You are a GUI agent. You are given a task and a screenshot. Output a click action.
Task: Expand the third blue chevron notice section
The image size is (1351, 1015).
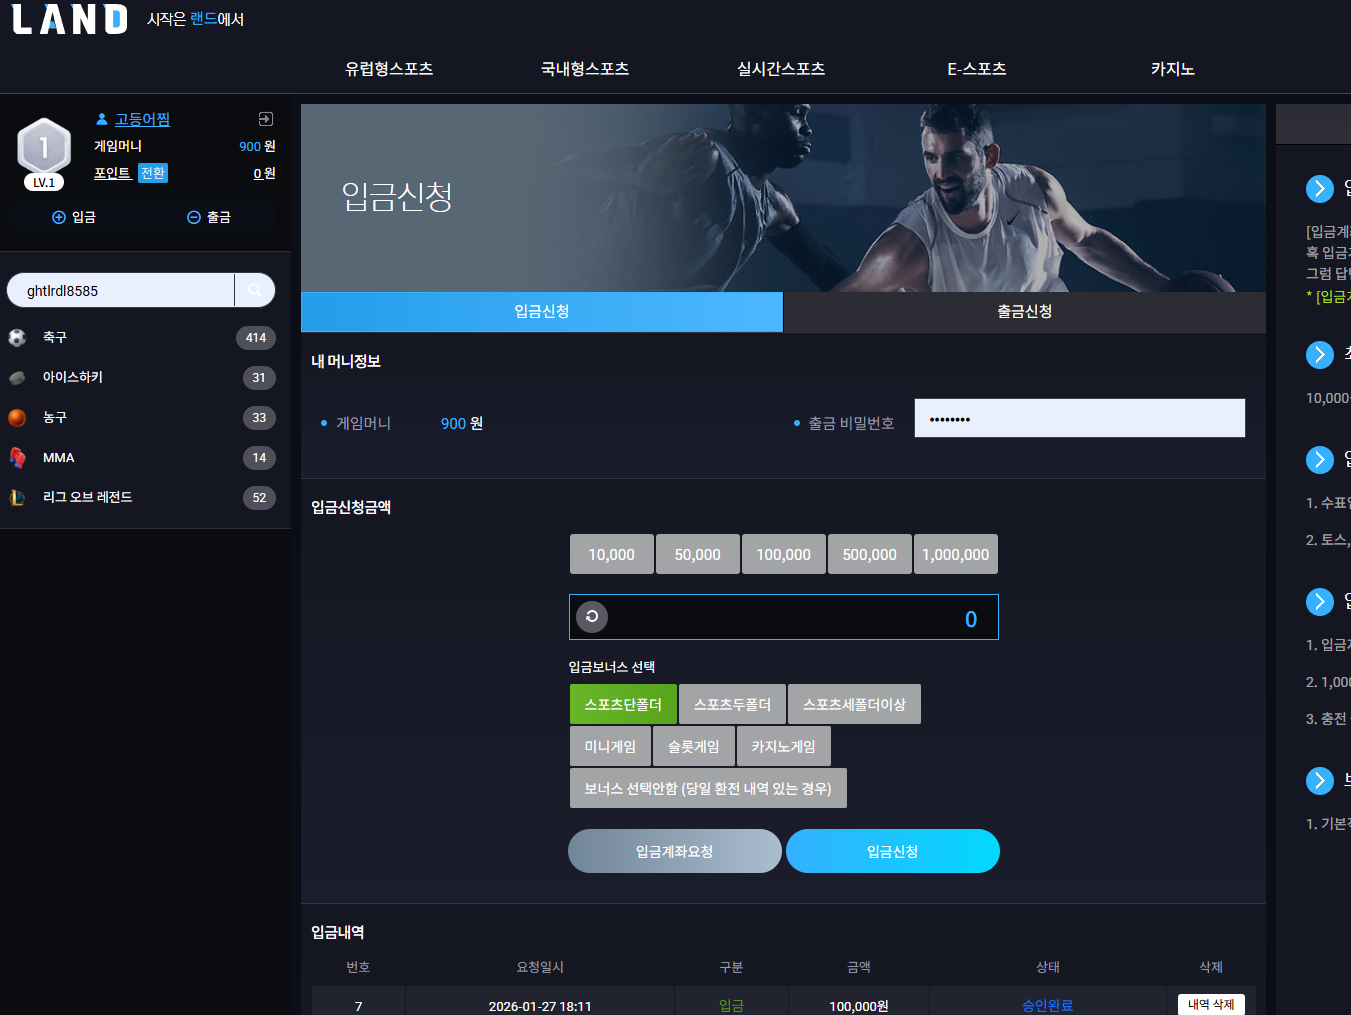point(1320,460)
